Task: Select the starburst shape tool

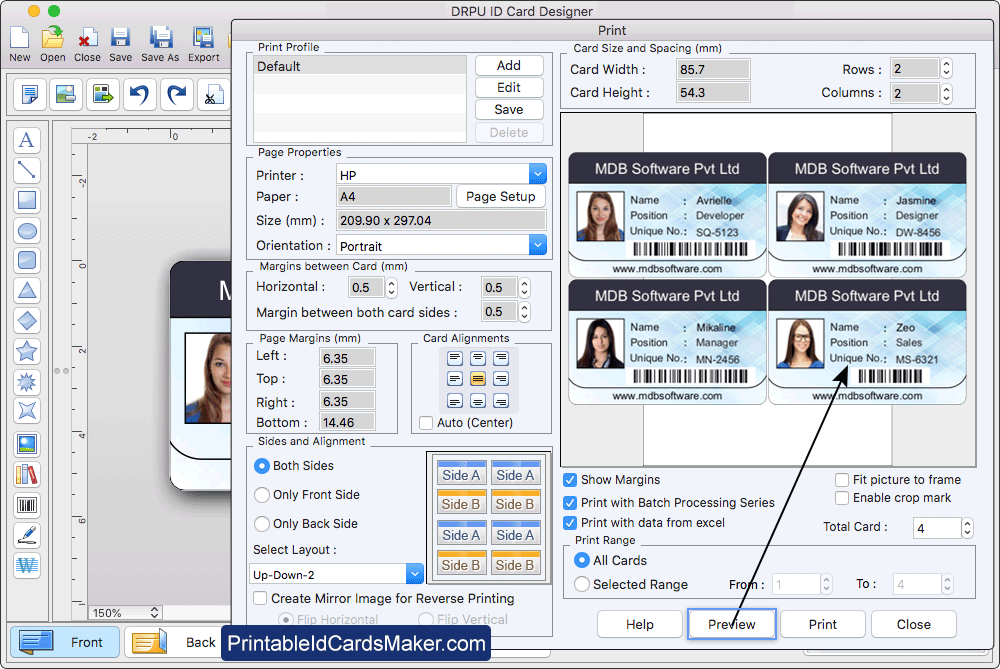Action: pos(27,381)
